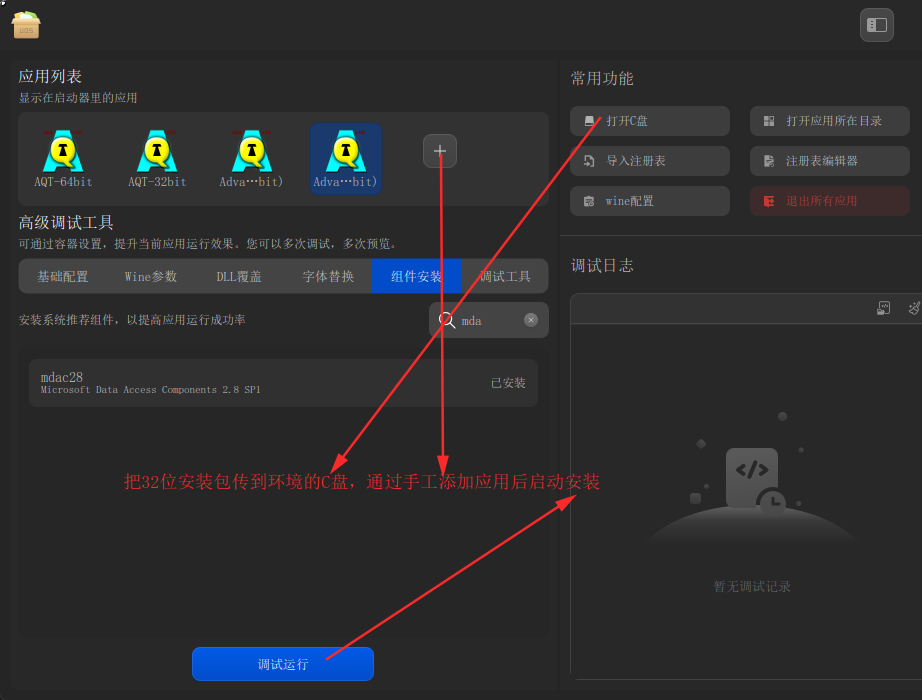Focus the component search field containing mda
This screenshot has width=922, height=700.
489,320
